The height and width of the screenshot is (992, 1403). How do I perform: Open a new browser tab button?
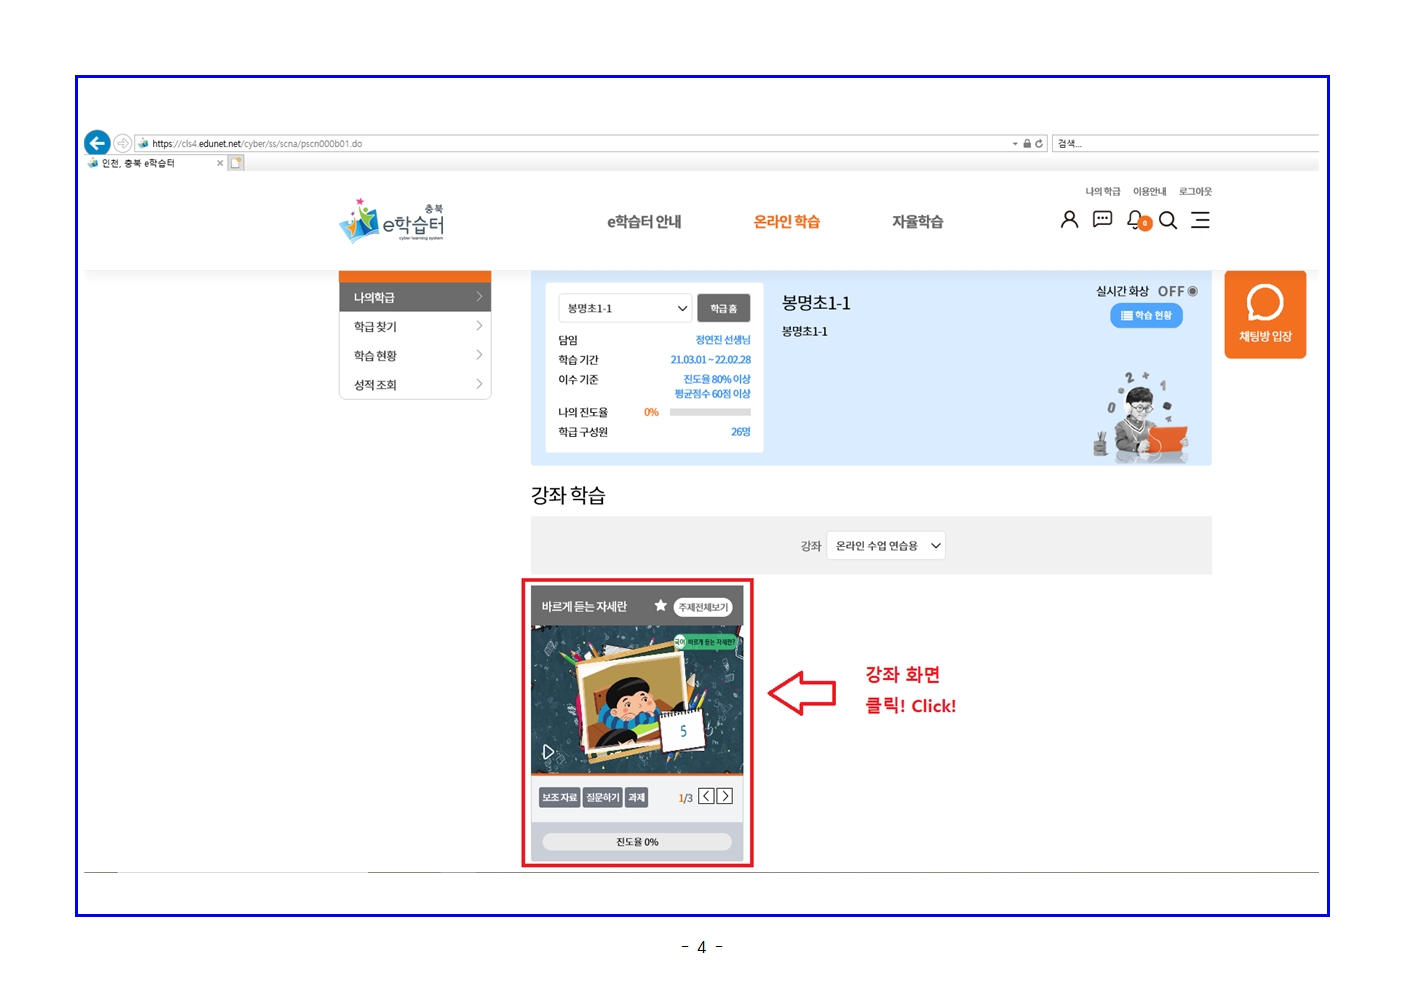point(236,163)
